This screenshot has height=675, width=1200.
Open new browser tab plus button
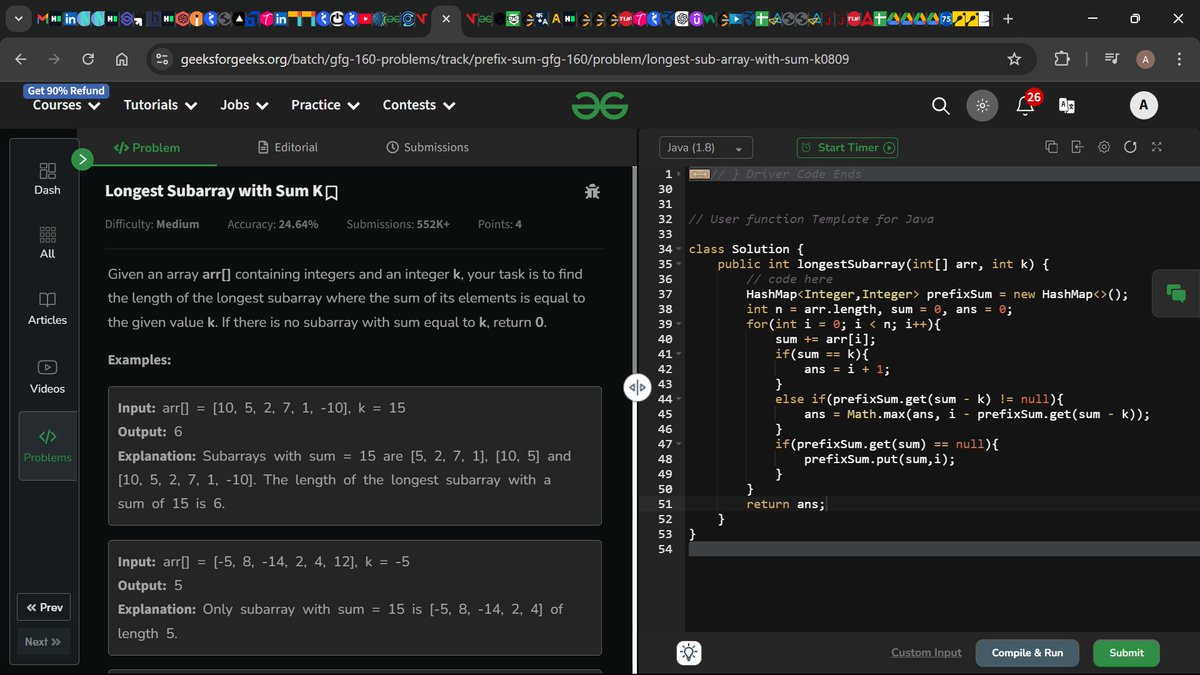click(1008, 18)
